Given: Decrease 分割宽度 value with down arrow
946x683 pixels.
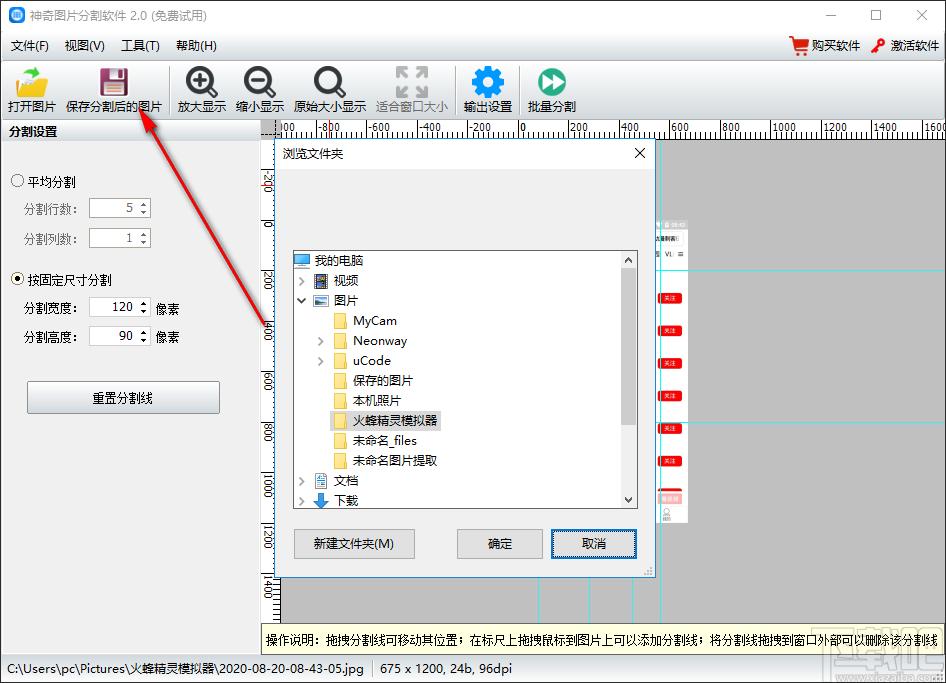Looking at the screenshot, I should (x=144, y=311).
